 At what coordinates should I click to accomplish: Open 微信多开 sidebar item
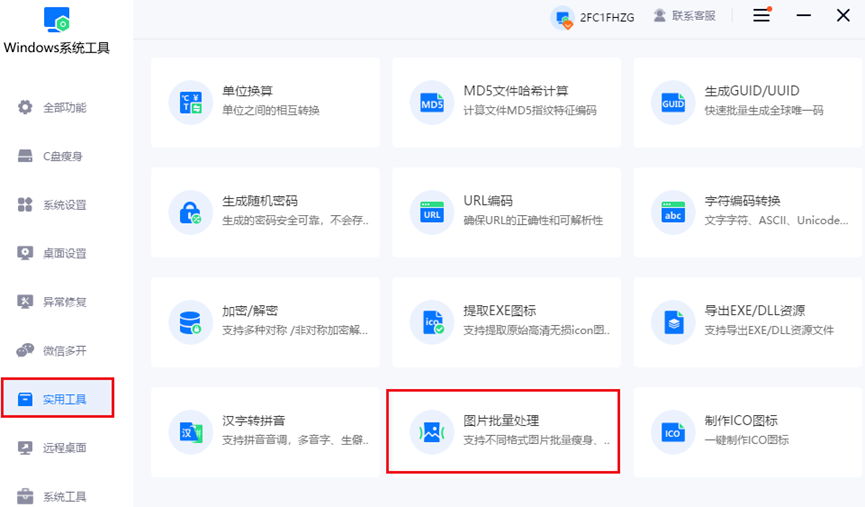(65, 350)
